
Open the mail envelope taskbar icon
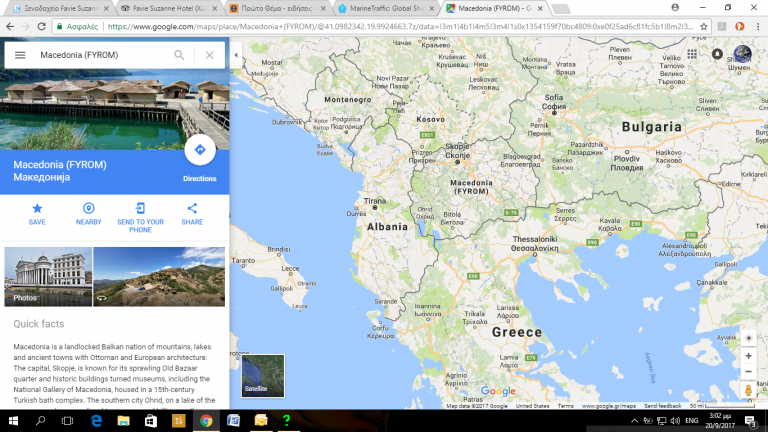pos(261,421)
